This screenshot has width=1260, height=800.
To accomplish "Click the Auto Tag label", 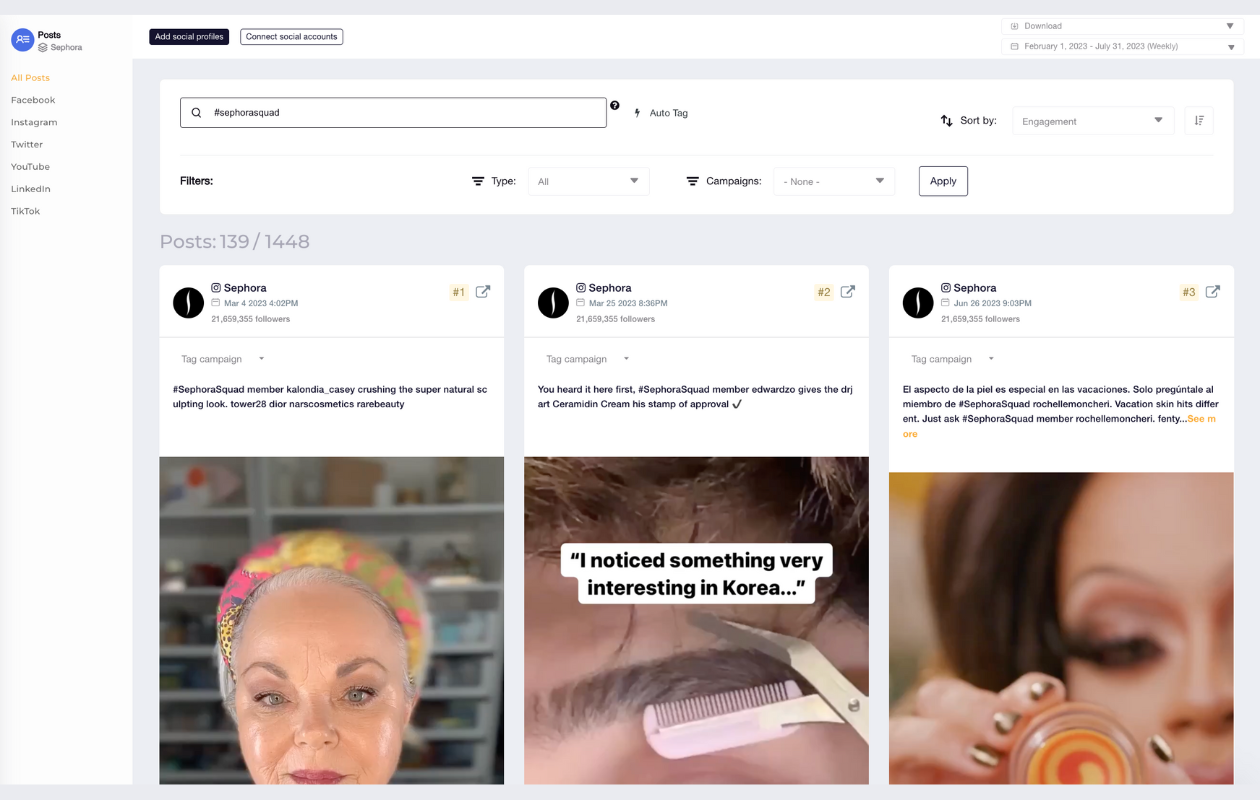I will pos(669,113).
